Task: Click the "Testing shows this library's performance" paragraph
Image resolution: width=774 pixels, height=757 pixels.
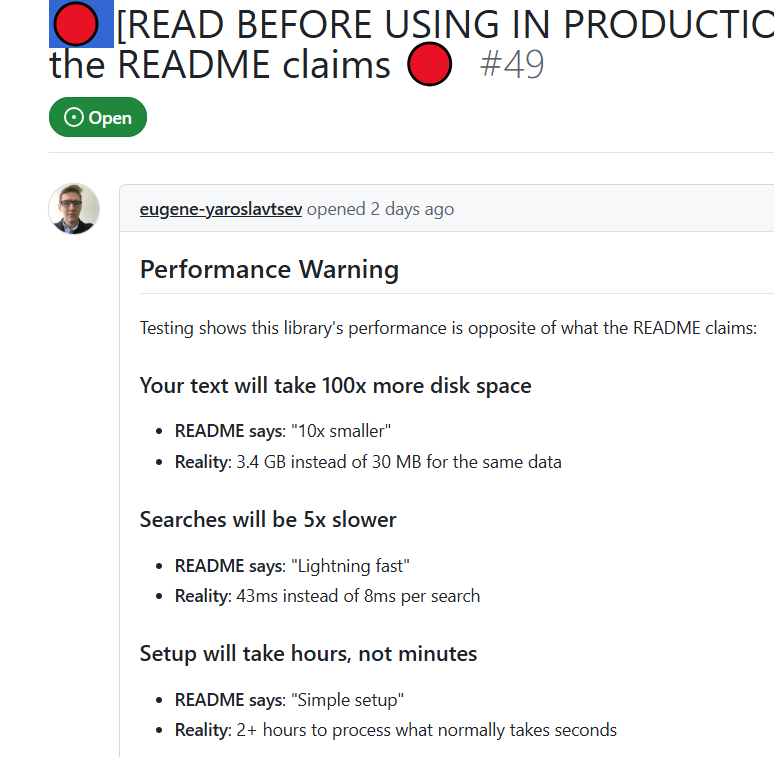Action: (448, 328)
